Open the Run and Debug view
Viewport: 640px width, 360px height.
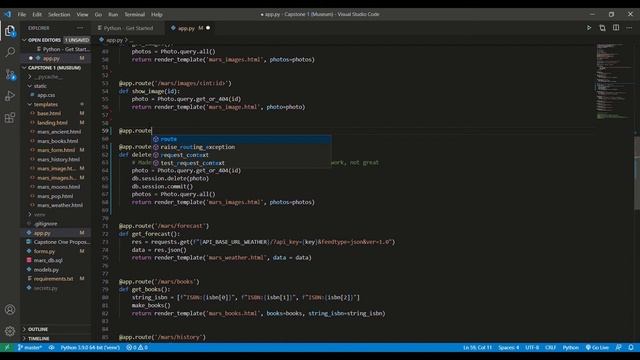click(10, 96)
